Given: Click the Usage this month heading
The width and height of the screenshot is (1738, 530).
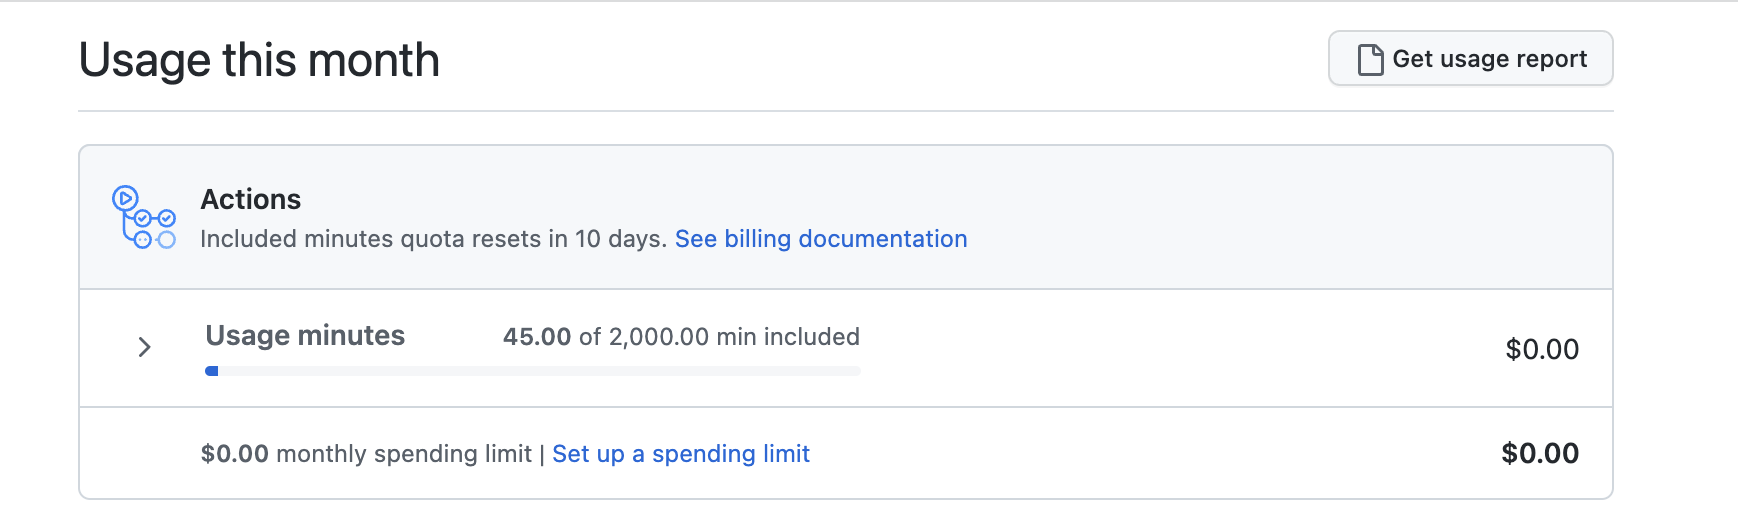Looking at the screenshot, I should pyautogui.click(x=259, y=60).
